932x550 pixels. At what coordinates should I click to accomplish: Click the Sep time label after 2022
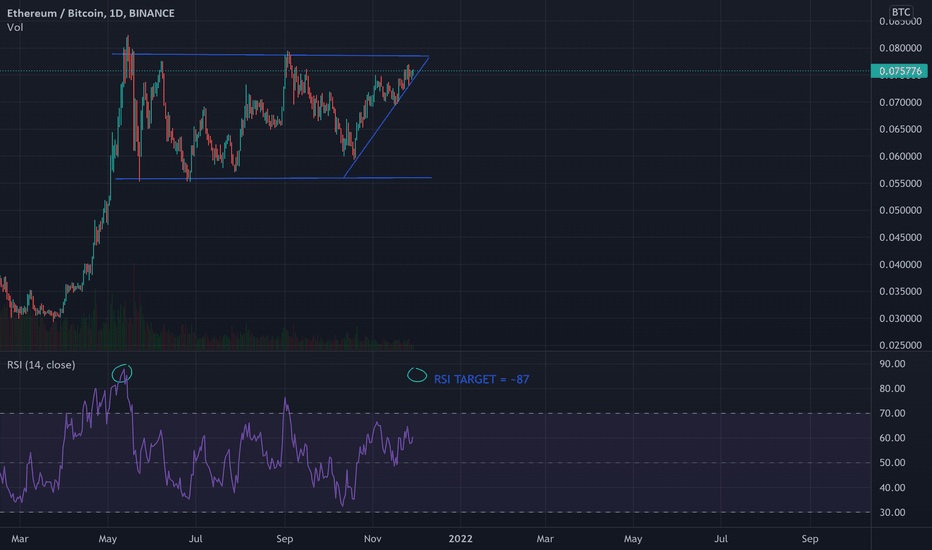click(810, 539)
